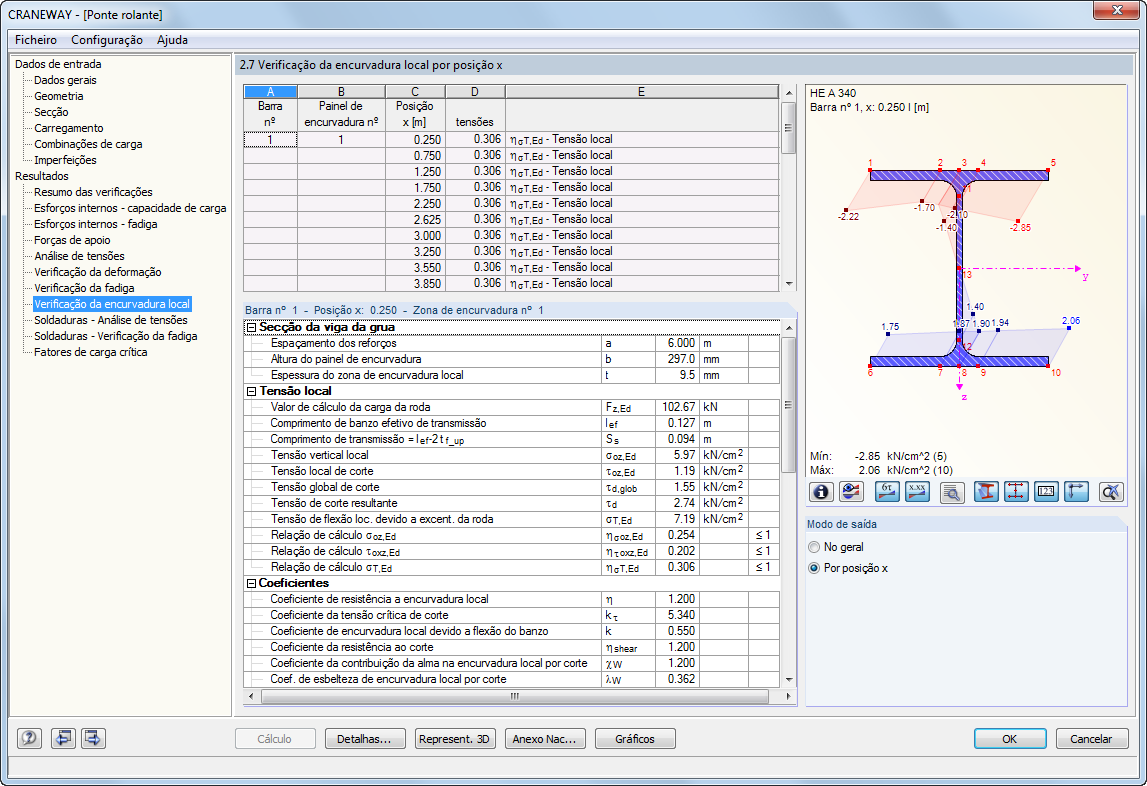Select the 'No geral' output mode
The height and width of the screenshot is (786, 1147).
tap(814, 547)
